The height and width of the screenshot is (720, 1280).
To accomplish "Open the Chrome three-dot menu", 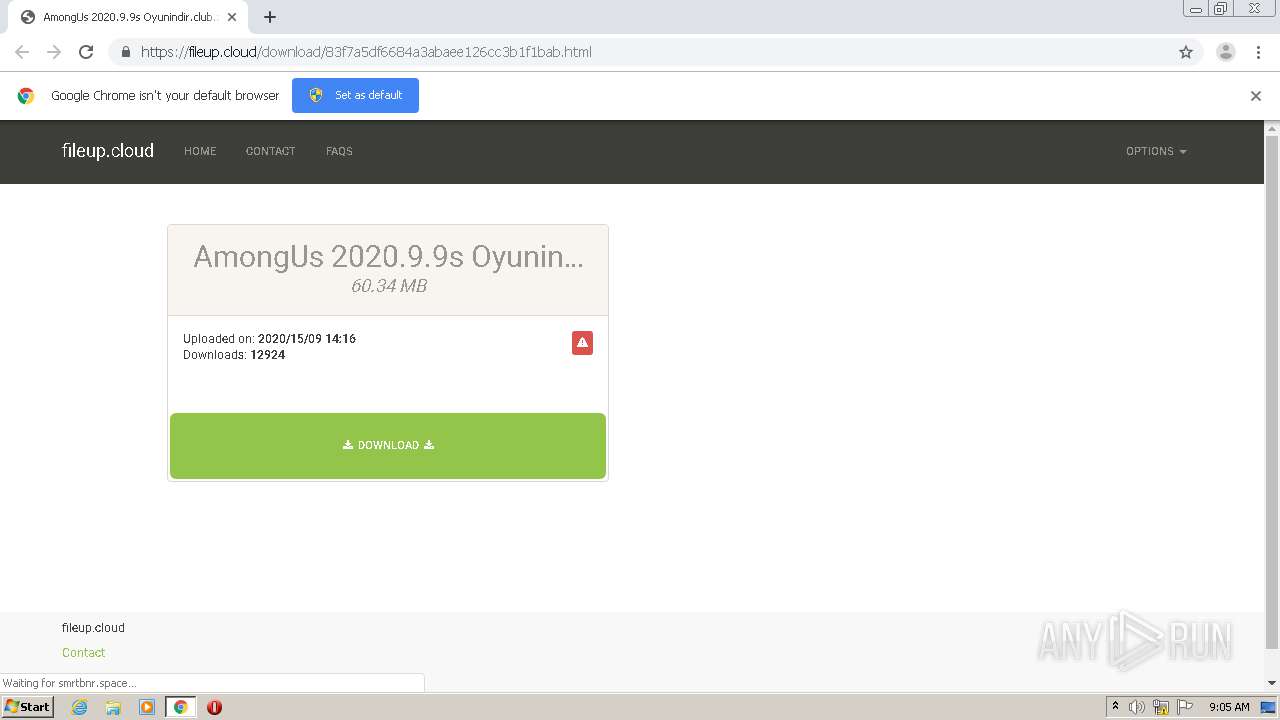I will 1258,52.
